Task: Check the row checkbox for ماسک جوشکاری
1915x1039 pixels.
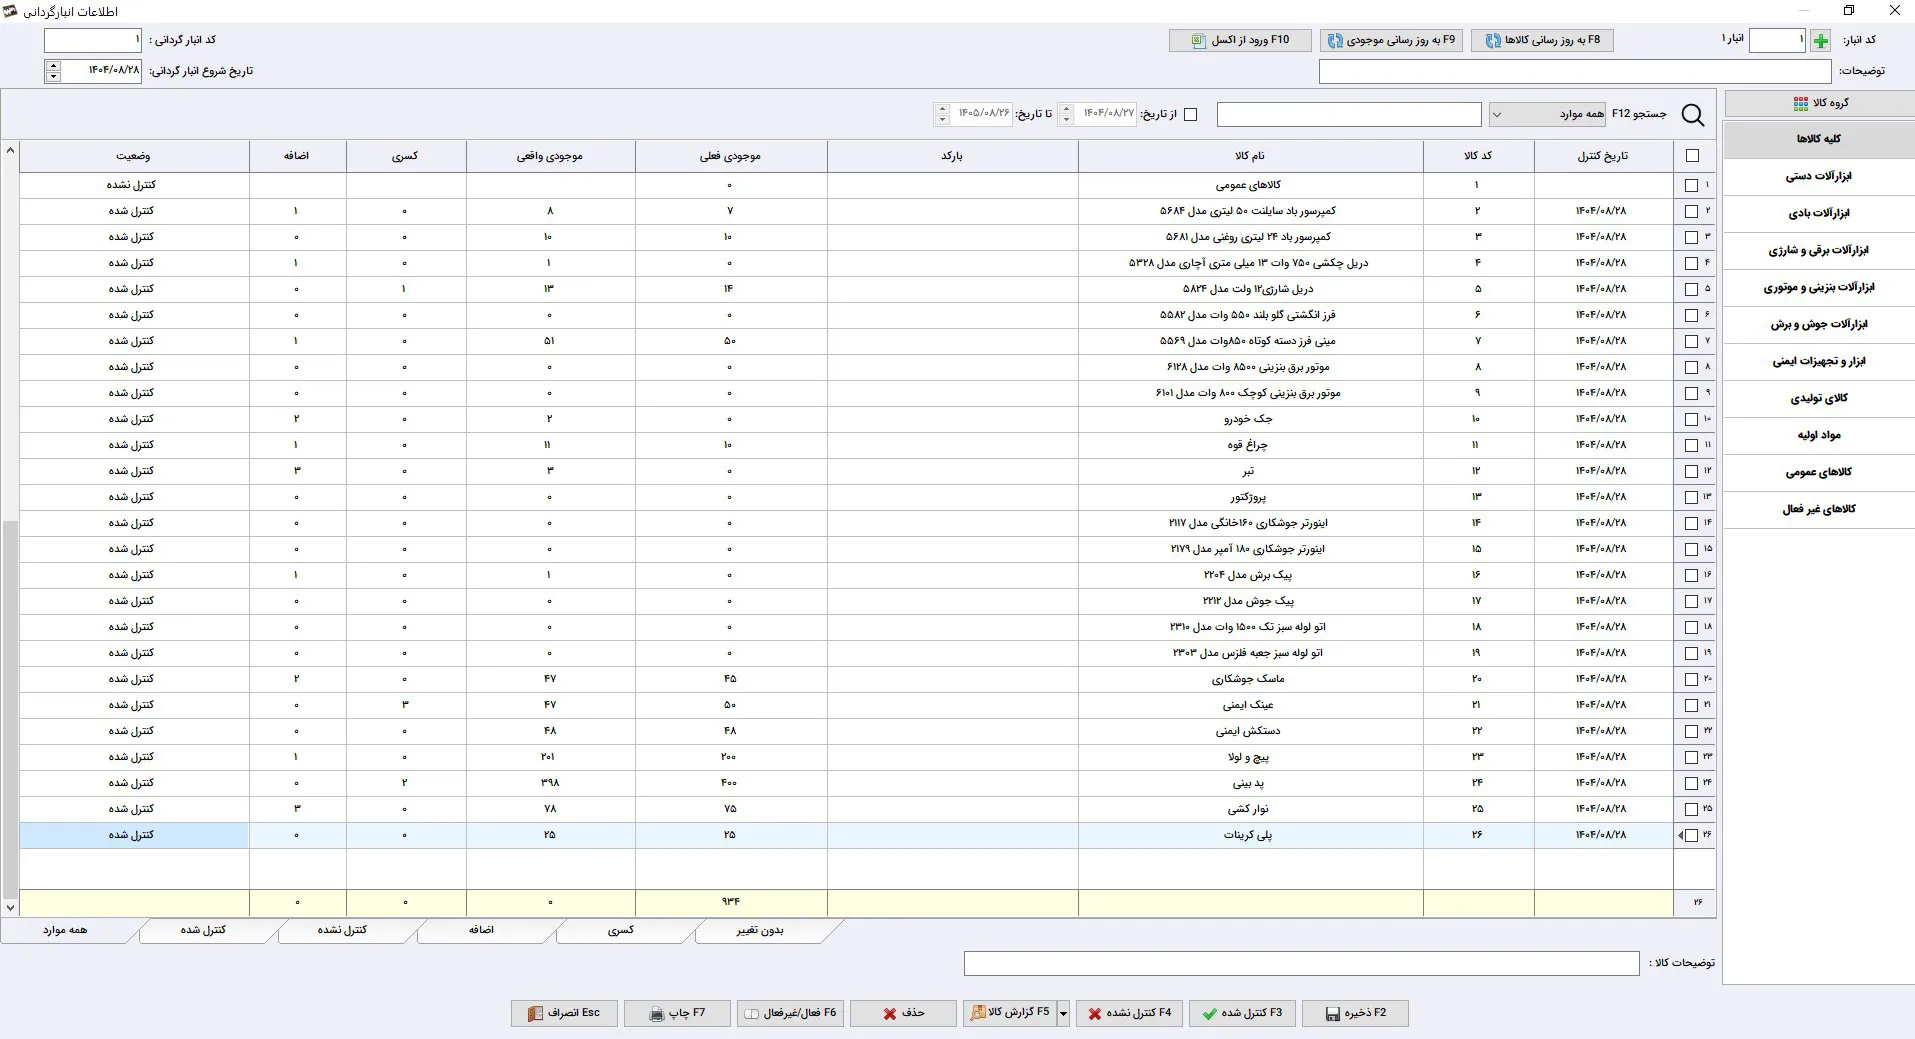Action: [1691, 680]
